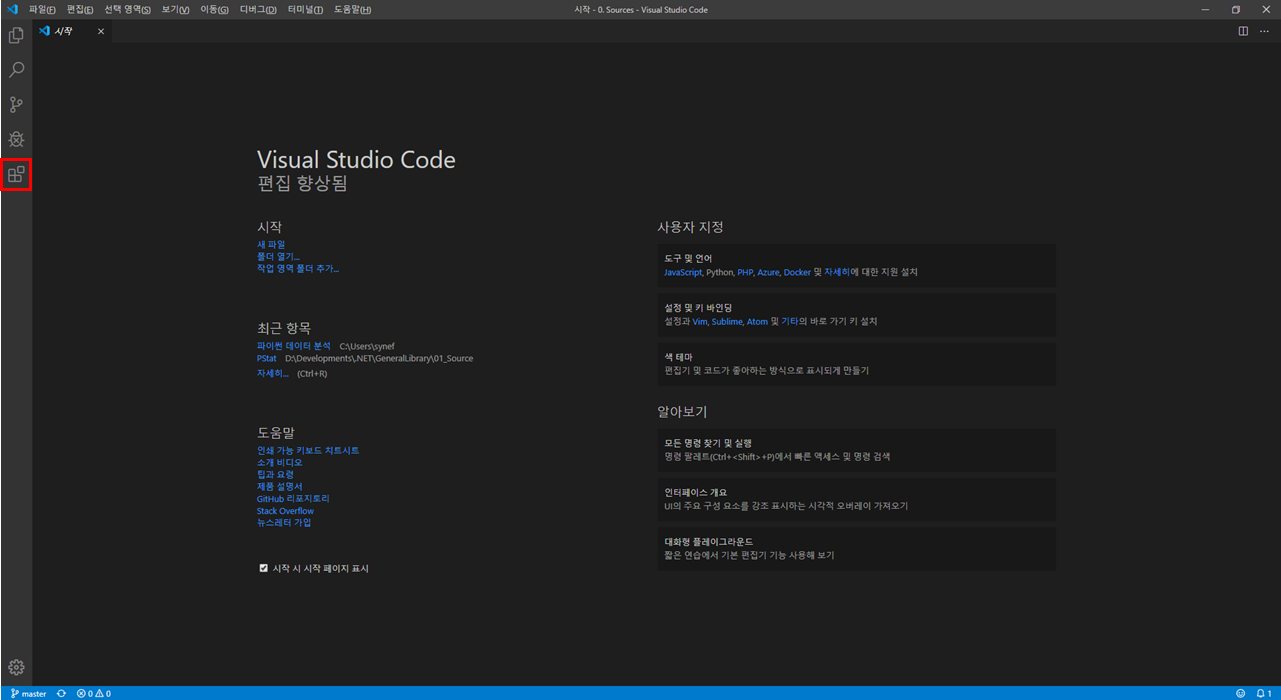The height and width of the screenshot is (700, 1281).
Task: Open the Source Control view icon
Action: 16,104
